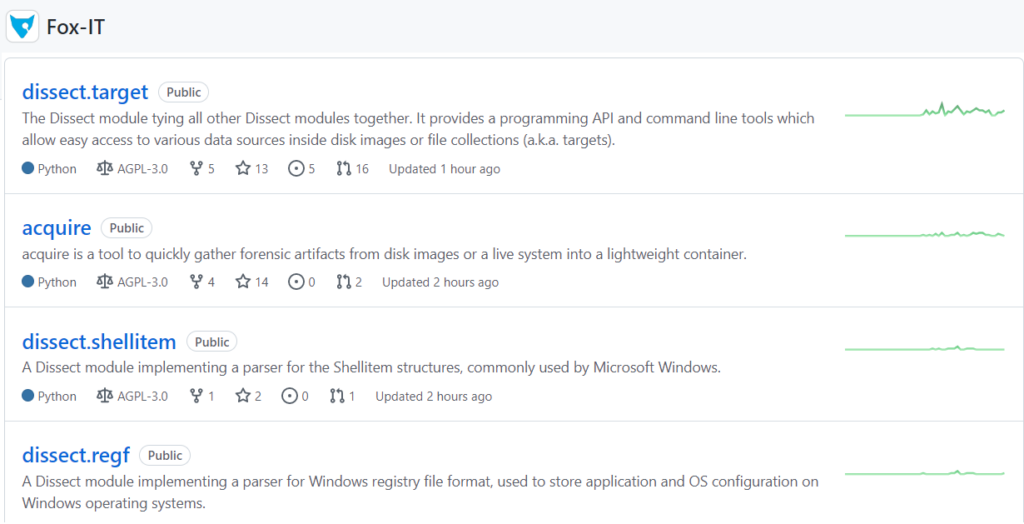Click the fork icon for acquire
The height and width of the screenshot is (524, 1024).
[x=195, y=282]
